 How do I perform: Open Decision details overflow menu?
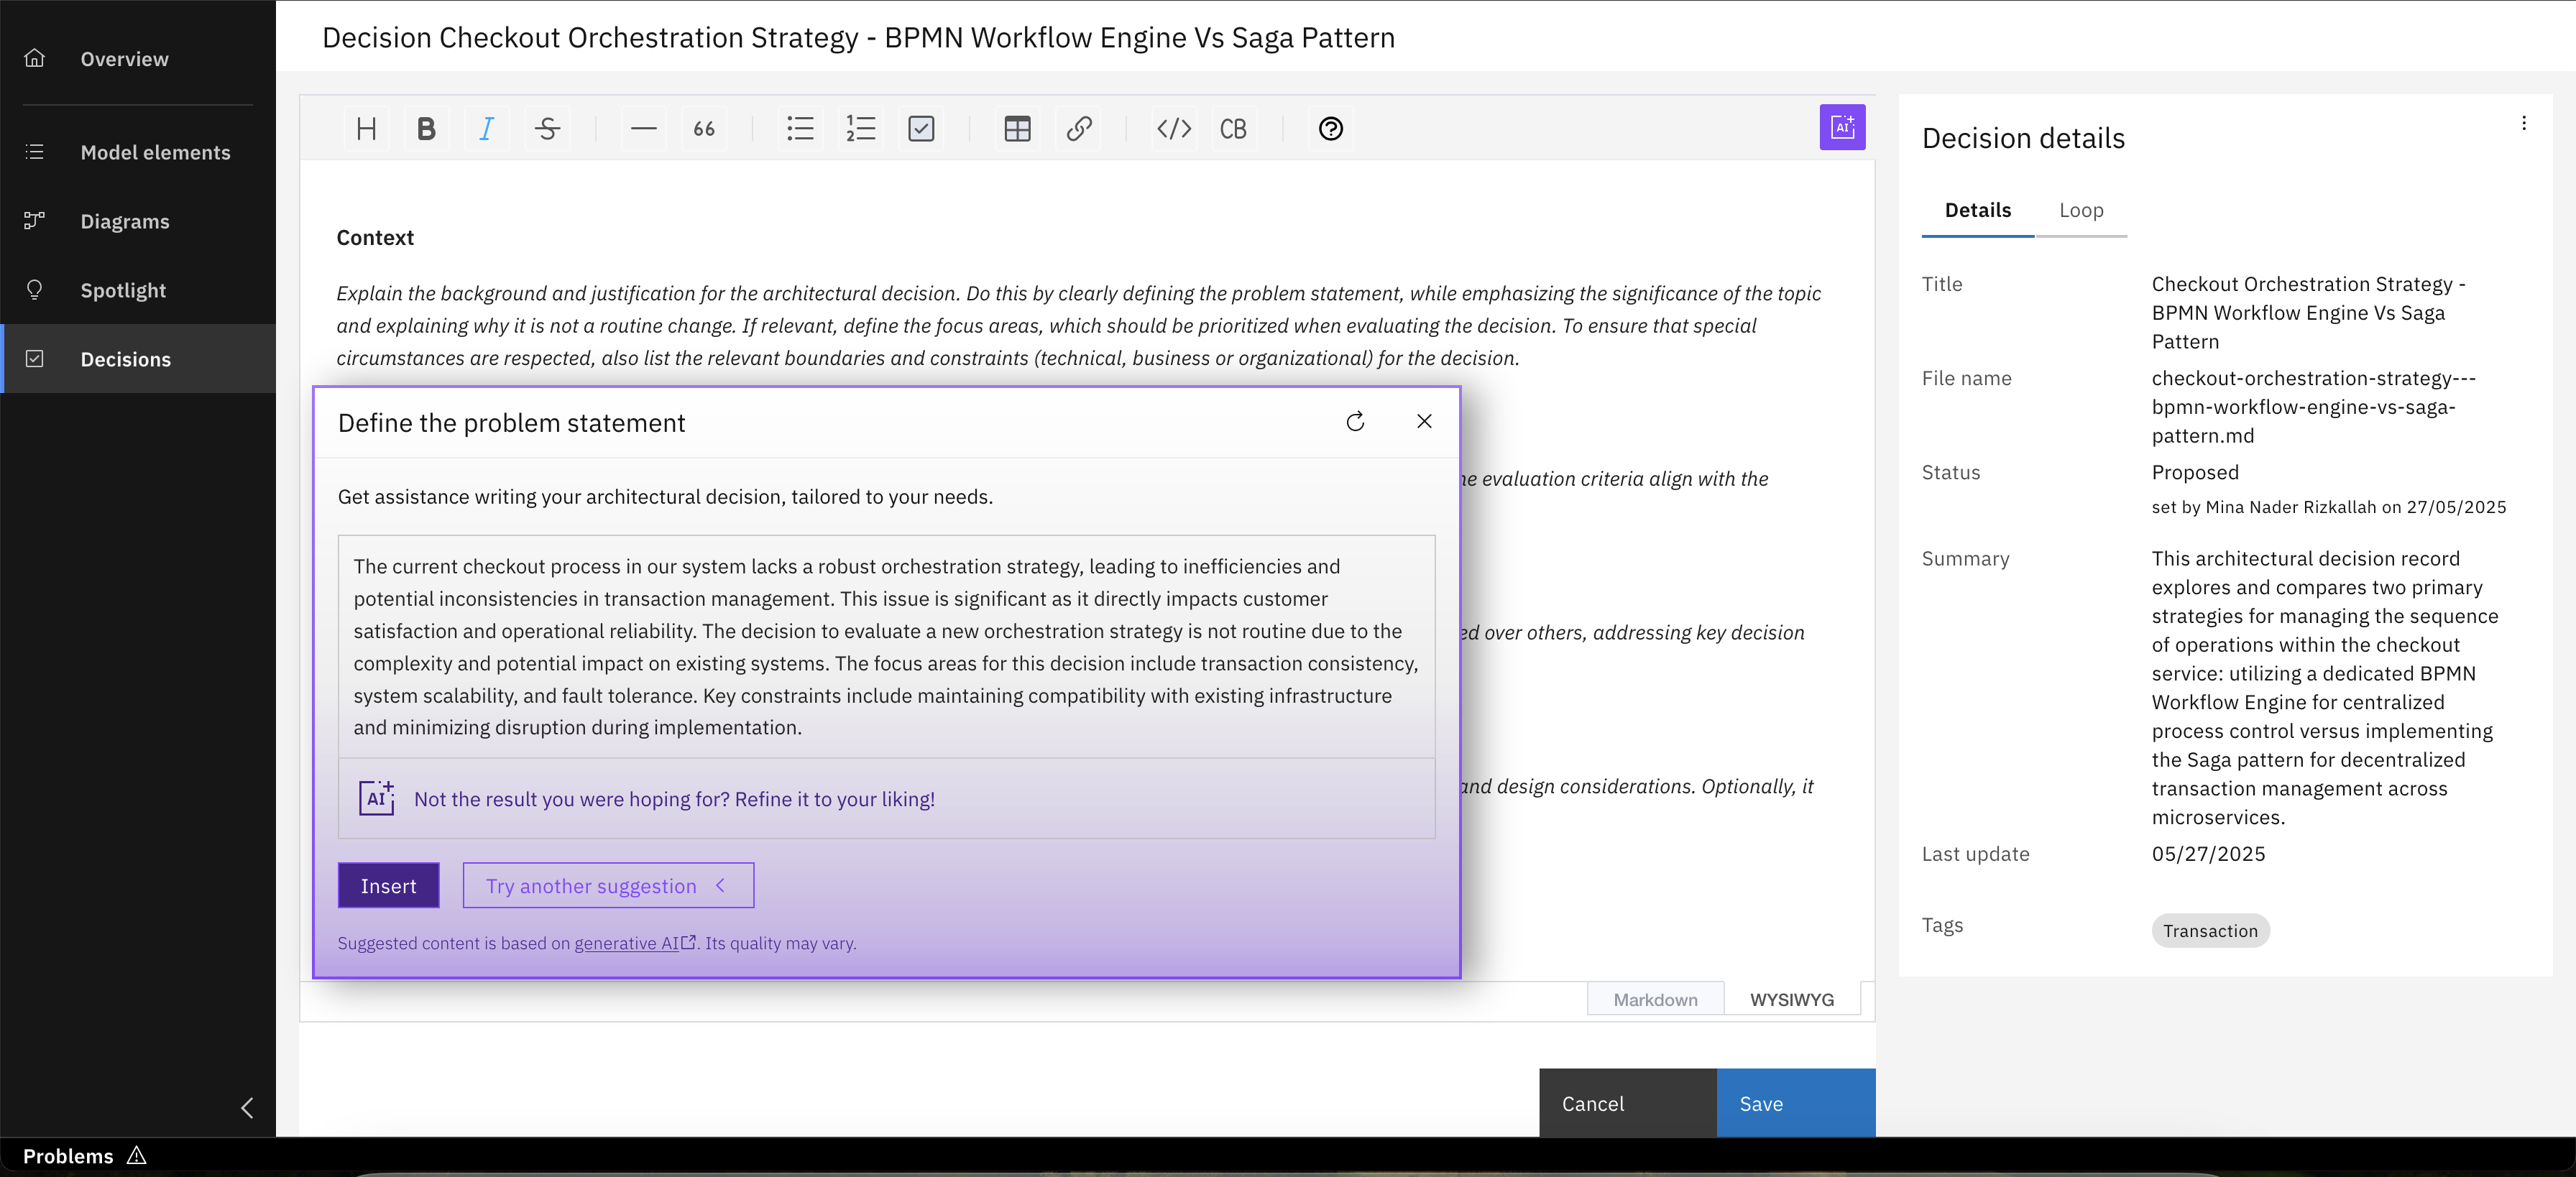pyautogui.click(x=2523, y=123)
